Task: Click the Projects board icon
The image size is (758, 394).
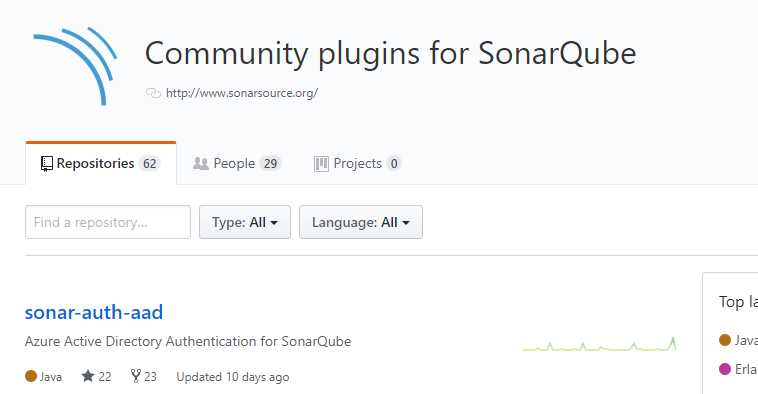Action: click(321, 164)
